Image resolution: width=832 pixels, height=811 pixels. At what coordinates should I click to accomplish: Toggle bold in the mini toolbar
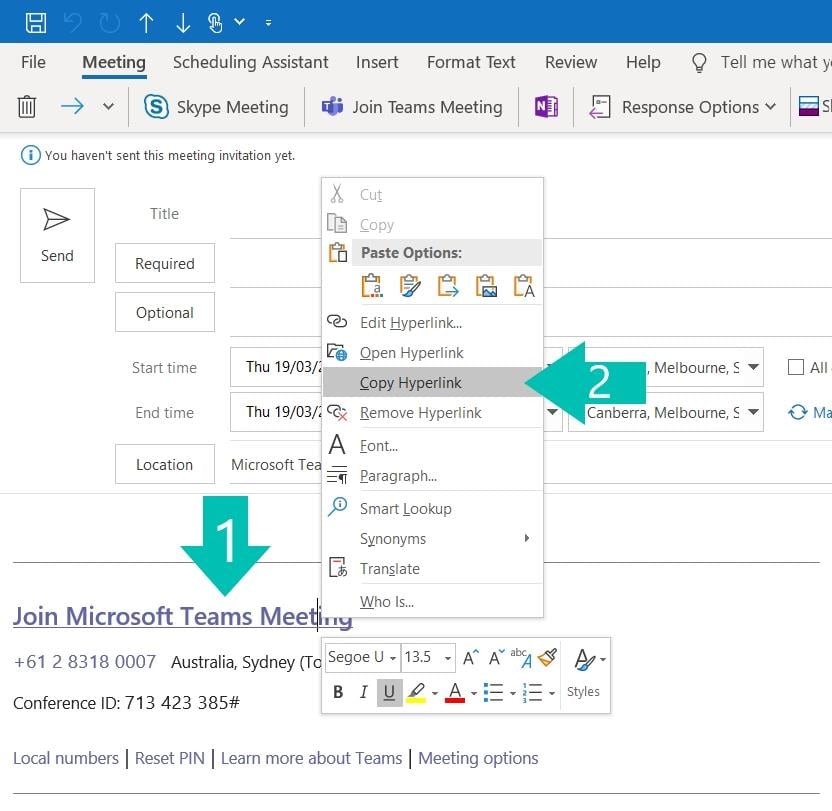(x=338, y=692)
